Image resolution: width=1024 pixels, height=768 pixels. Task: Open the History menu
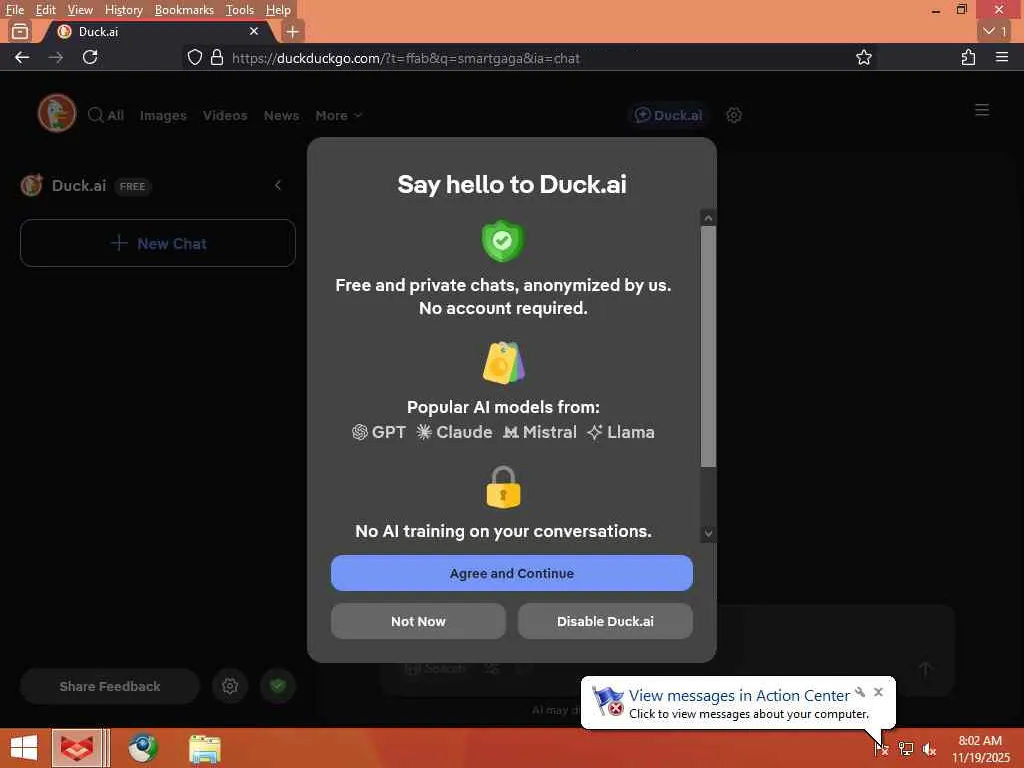coord(123,10)
